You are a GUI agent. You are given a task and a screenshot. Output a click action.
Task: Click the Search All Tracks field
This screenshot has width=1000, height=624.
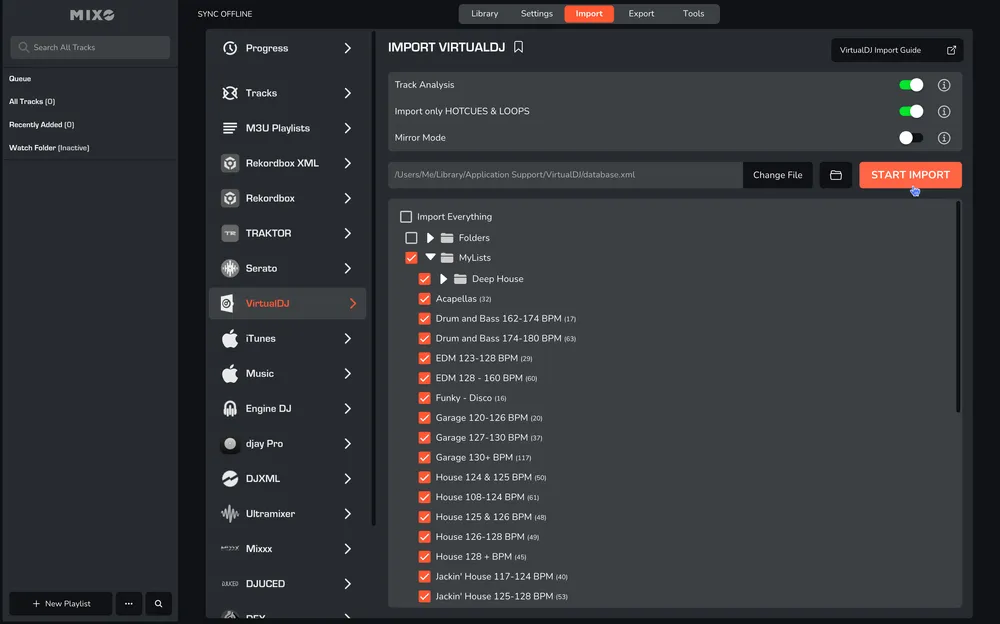tap(90, 46)
